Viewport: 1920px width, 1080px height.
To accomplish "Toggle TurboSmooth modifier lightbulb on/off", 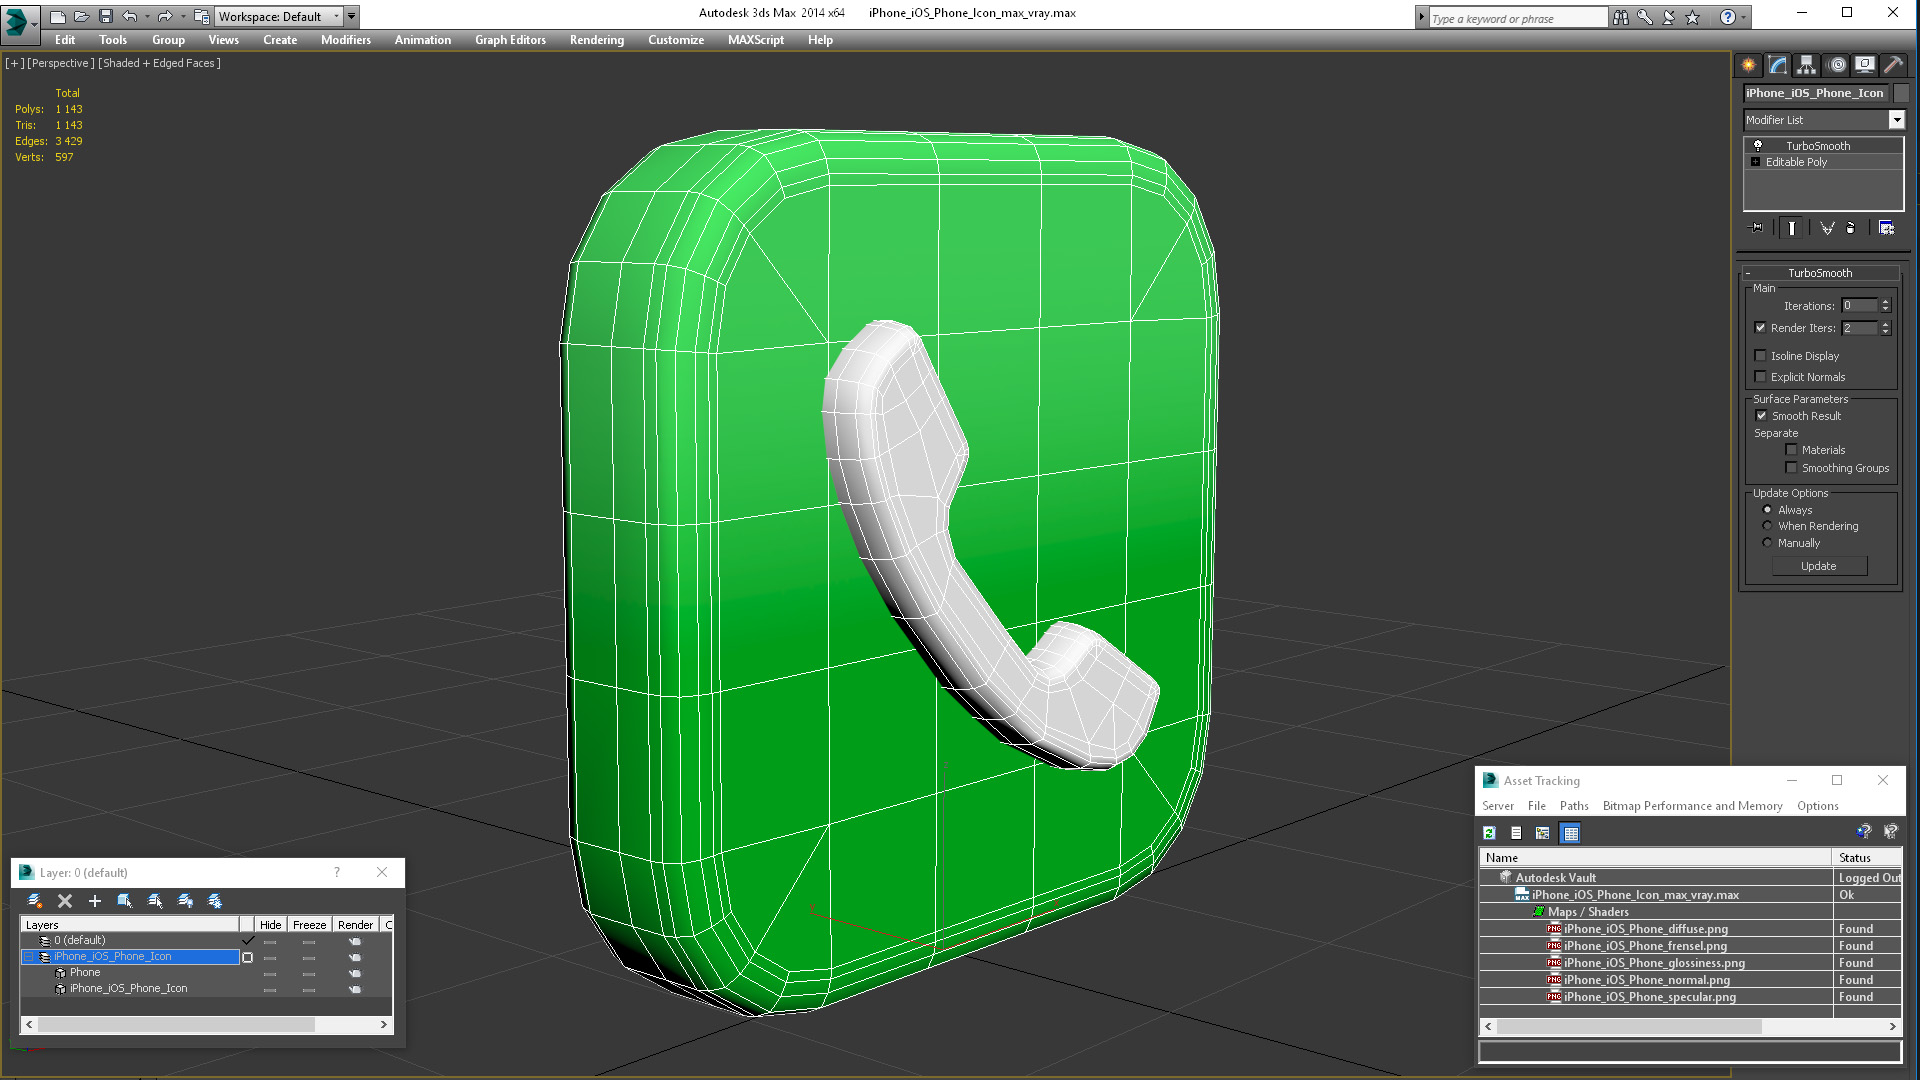I will coord(1758,146).
